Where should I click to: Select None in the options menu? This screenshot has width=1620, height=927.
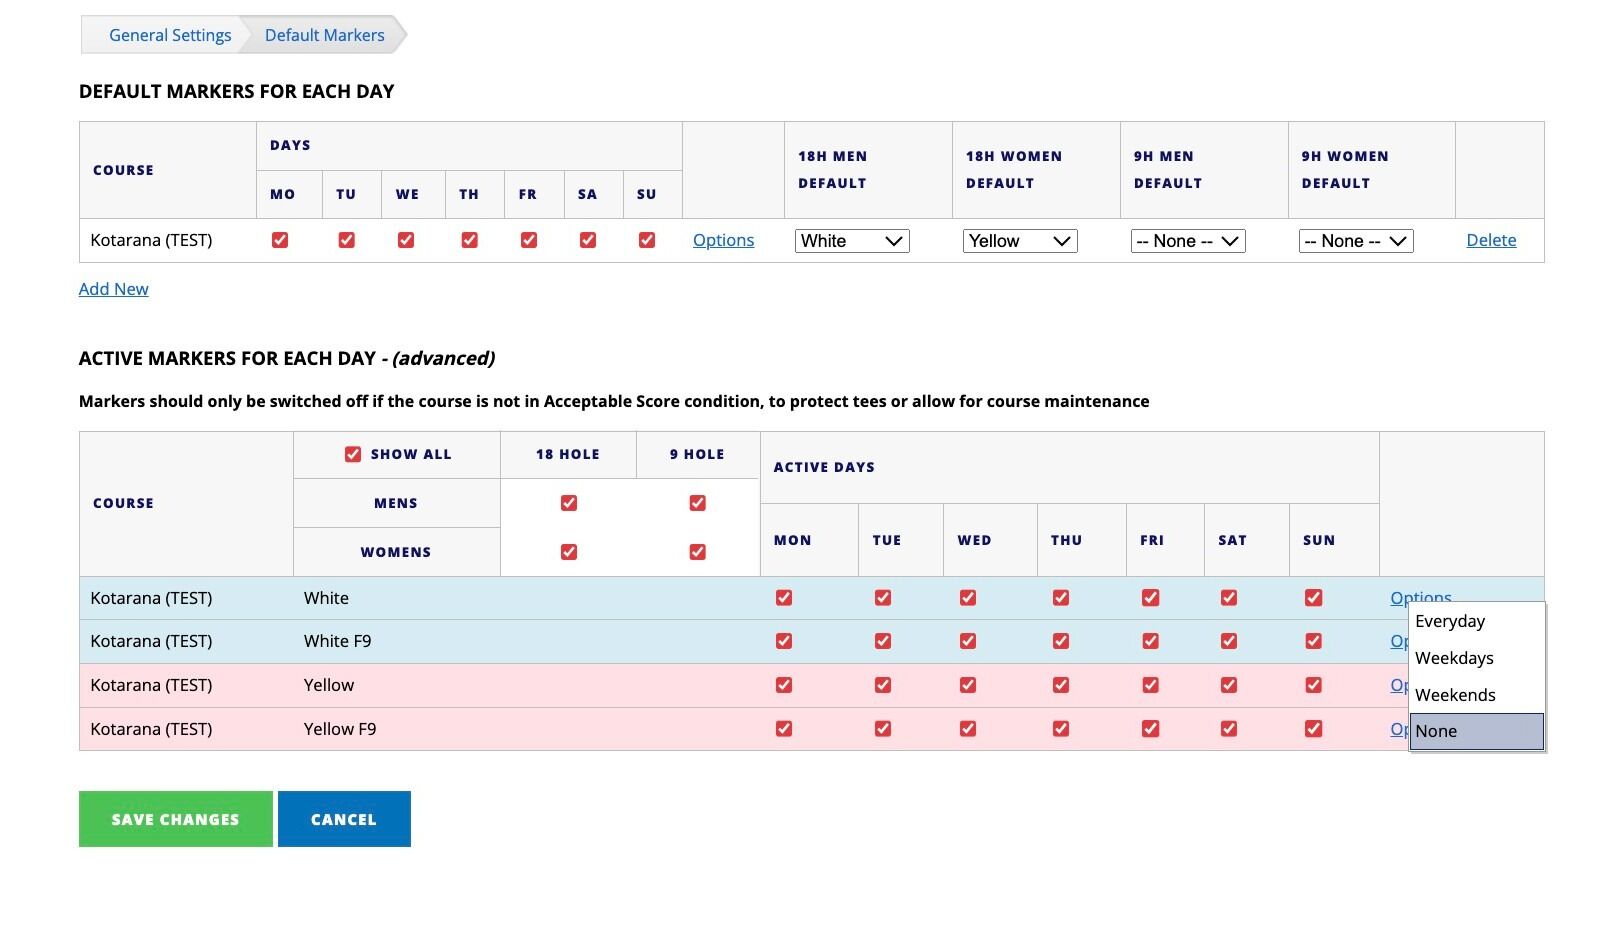click(1477, 731)
